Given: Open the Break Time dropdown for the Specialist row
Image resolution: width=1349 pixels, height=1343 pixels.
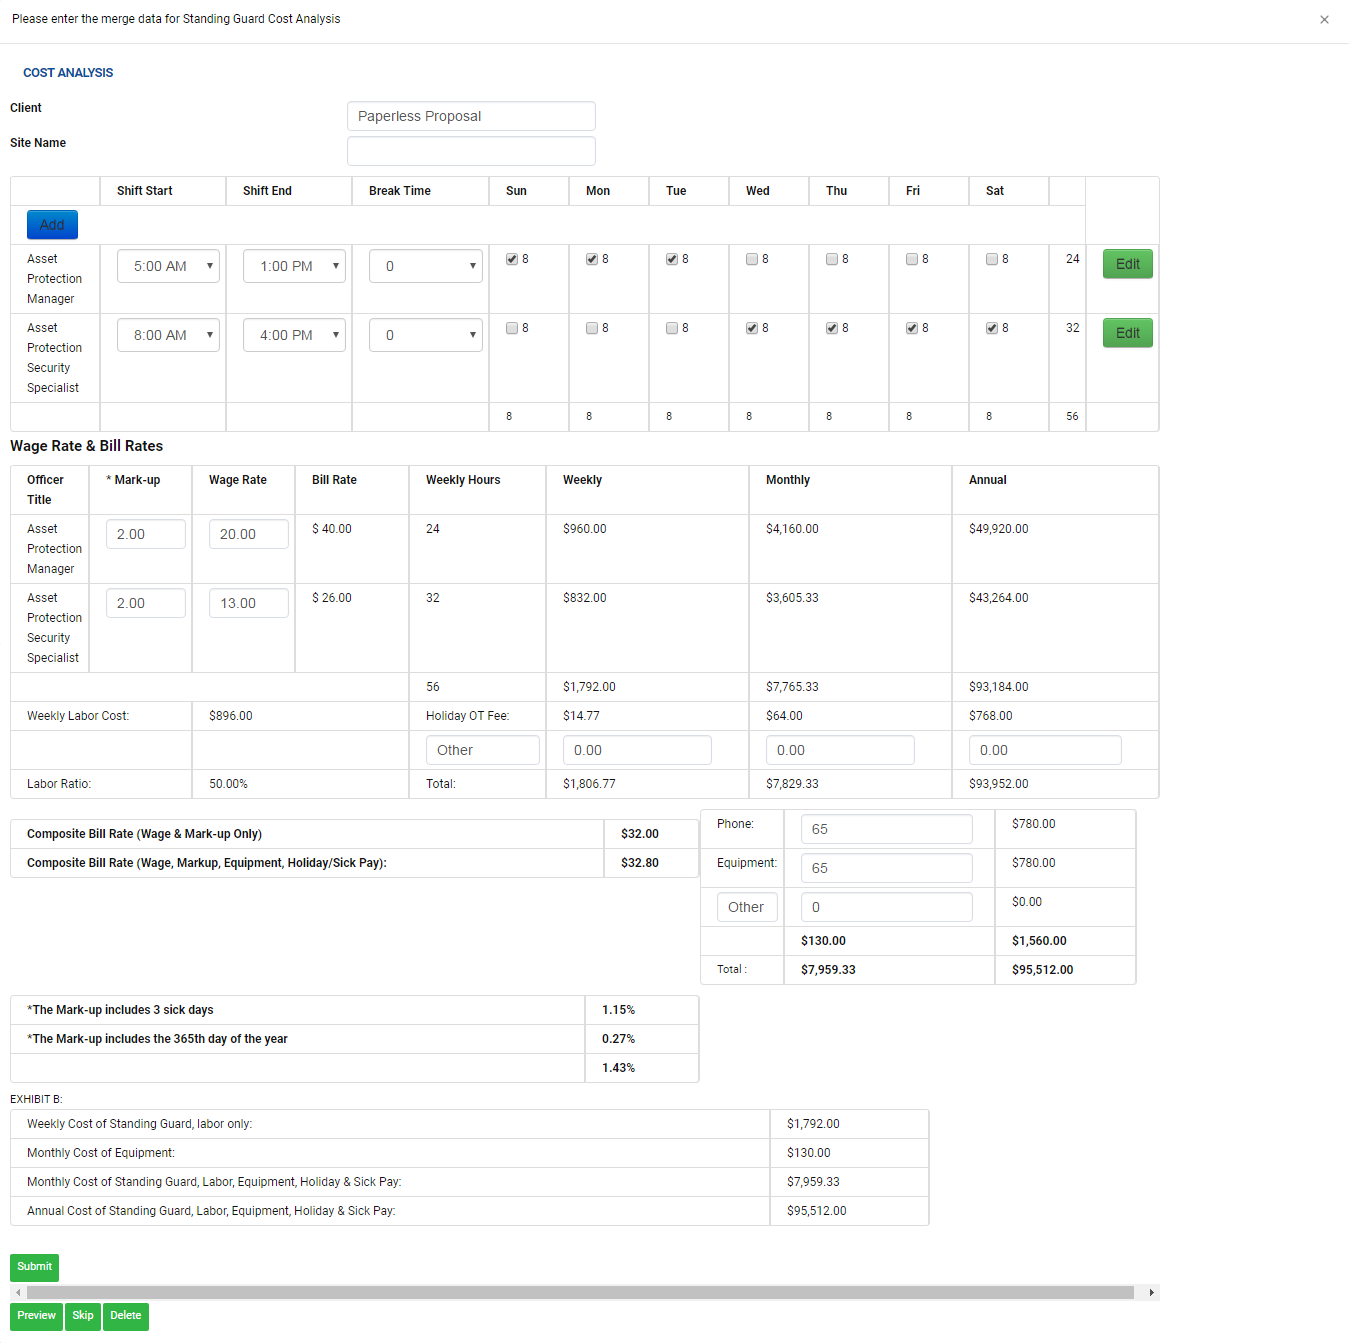Looking at the screenshot, I should (425, 334).
